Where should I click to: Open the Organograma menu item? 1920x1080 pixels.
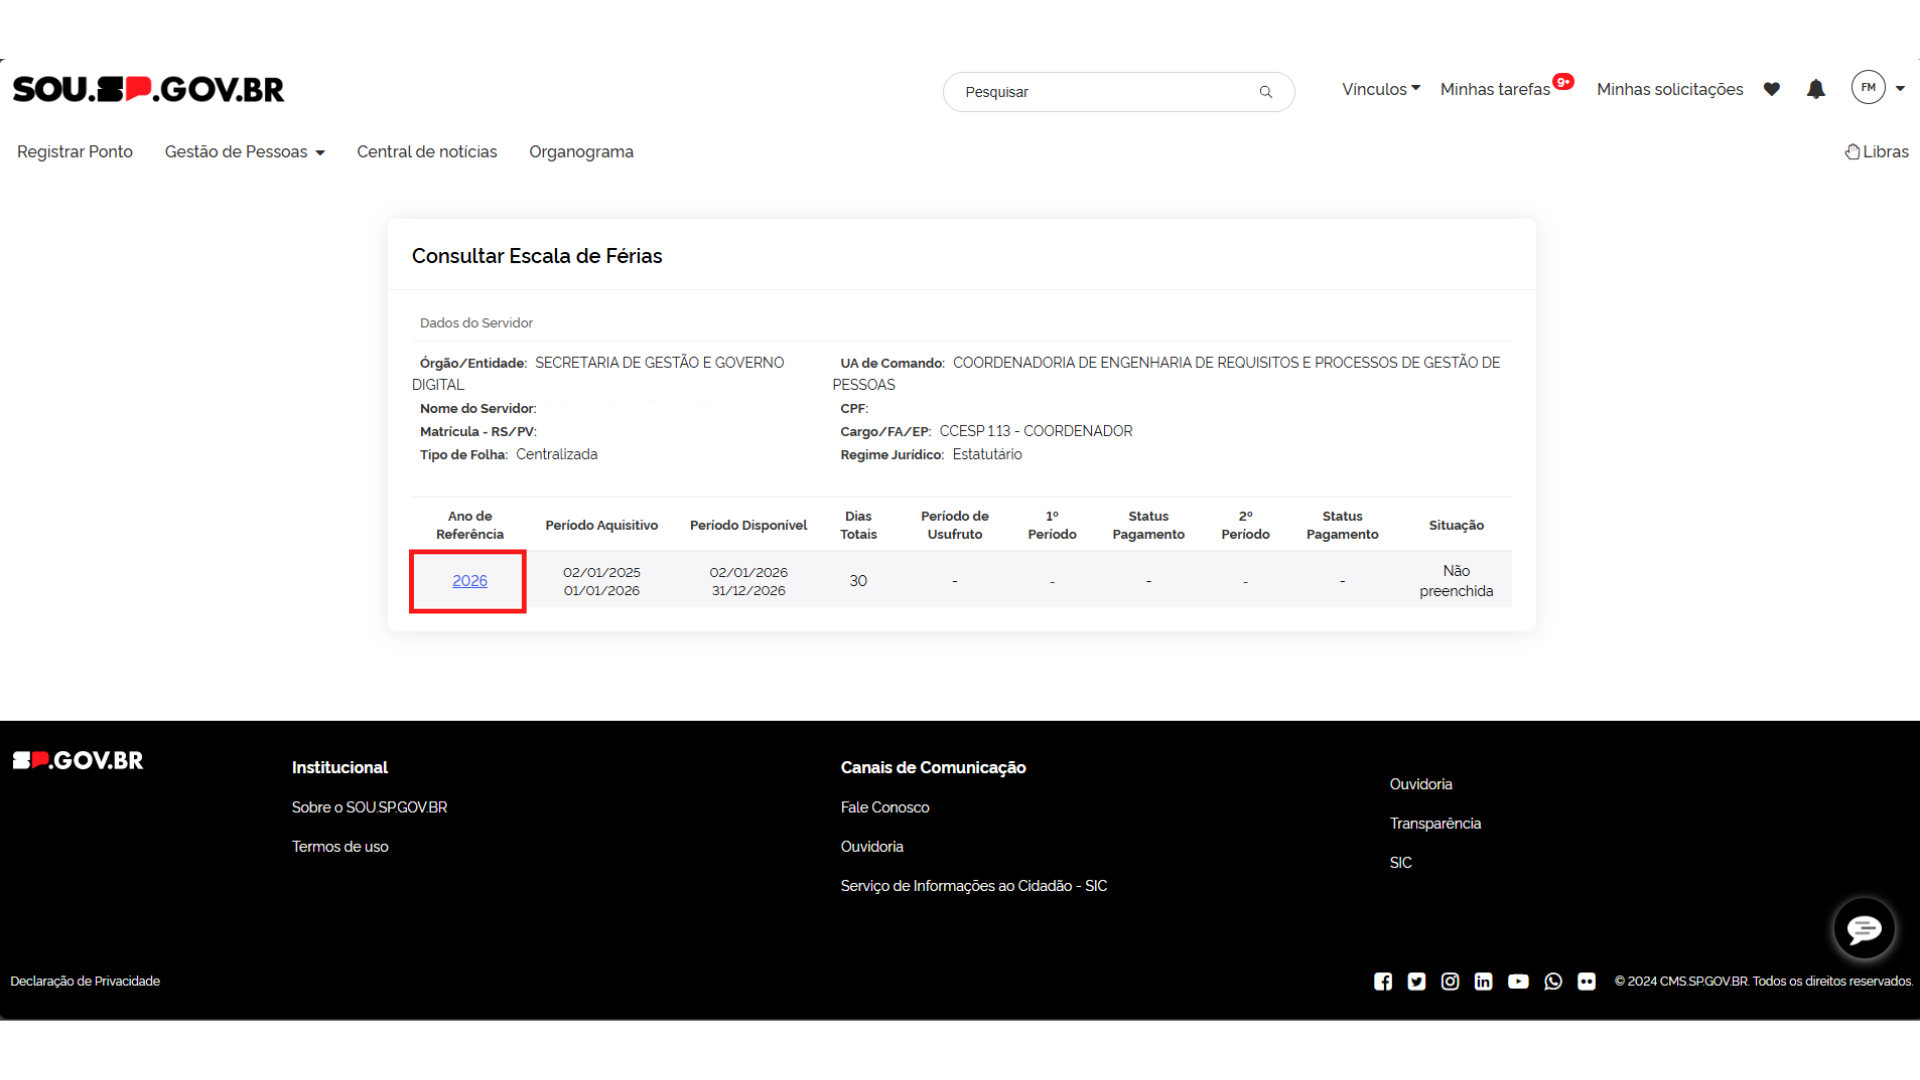[581, 152]
